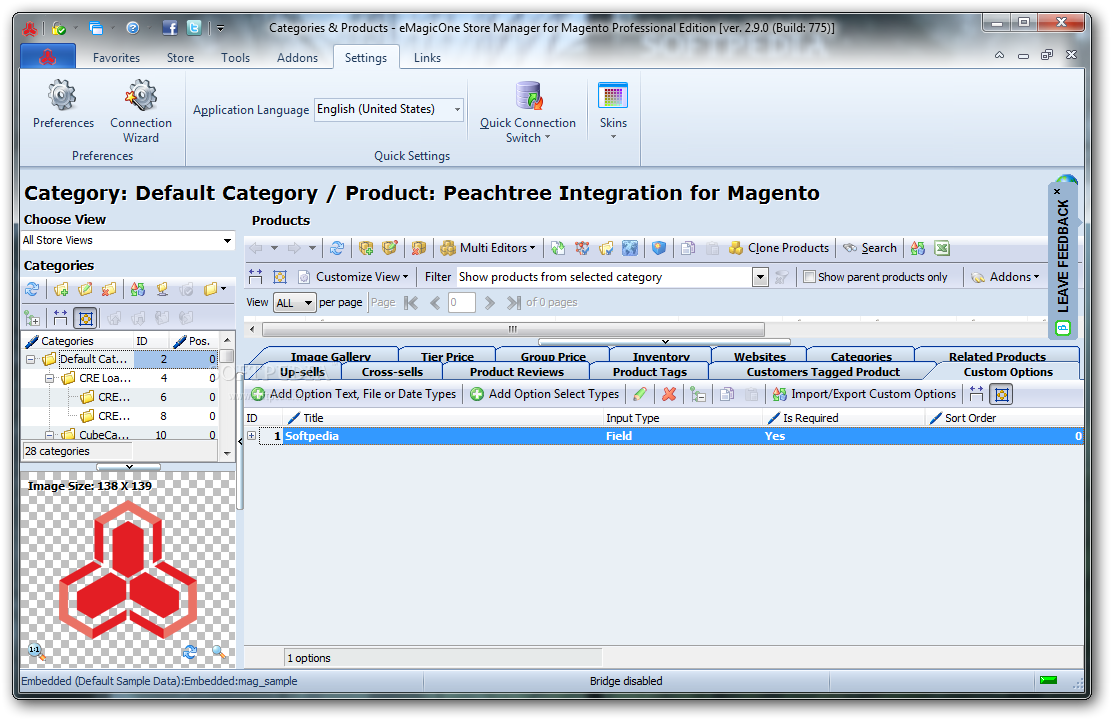Open the Store ribbon tab
Screen dimensions: 1112x720
tap(180, 57)
